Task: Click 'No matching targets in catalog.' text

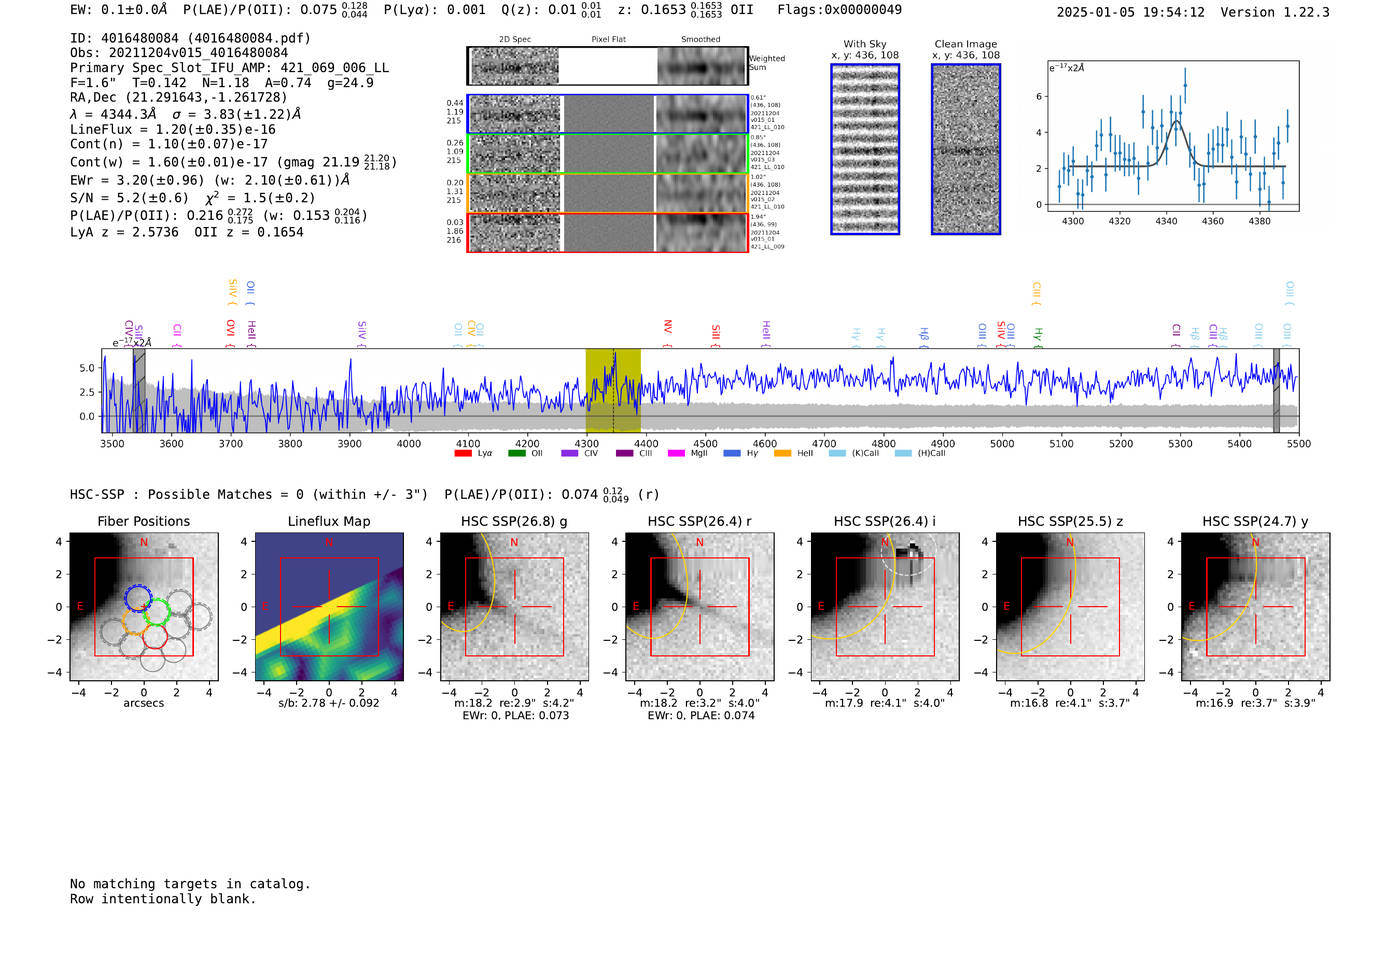Action: coord(190,884)
